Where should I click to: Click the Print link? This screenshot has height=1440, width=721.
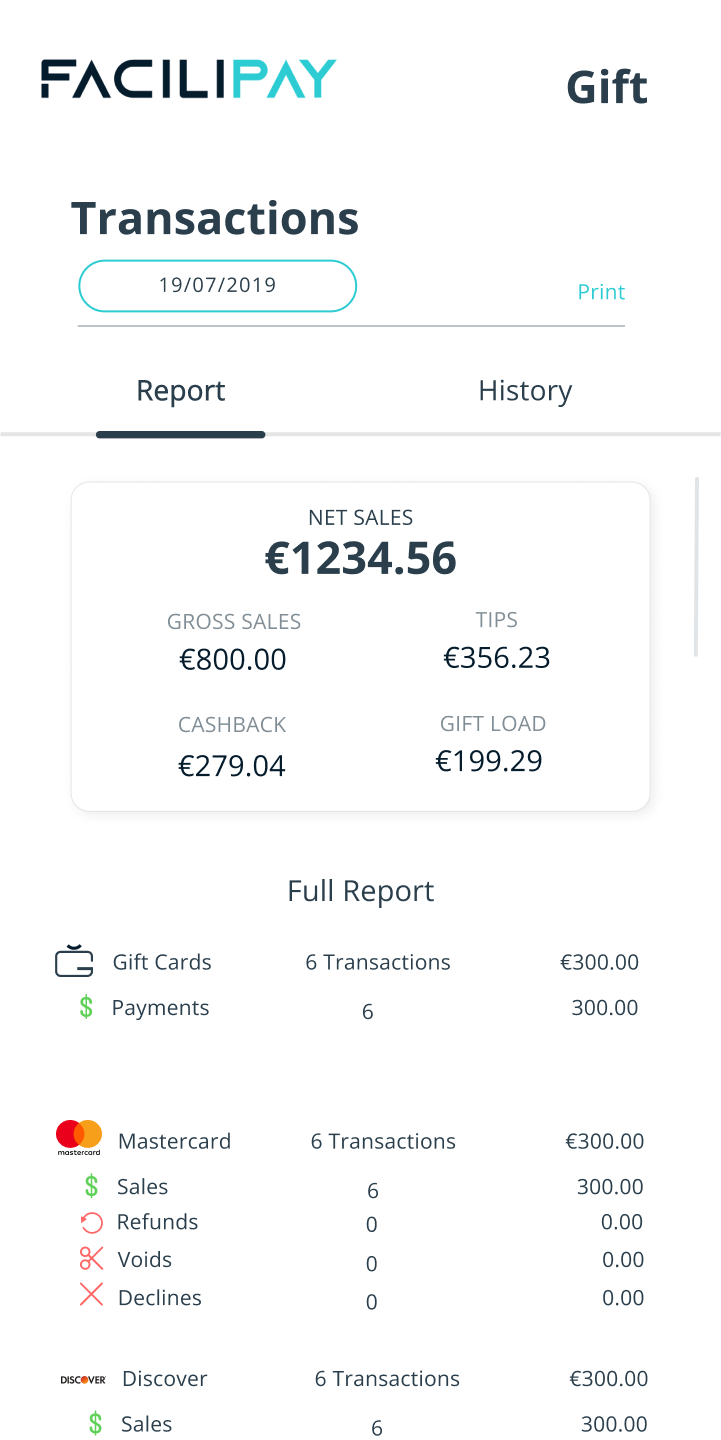(x=601, y=291)
